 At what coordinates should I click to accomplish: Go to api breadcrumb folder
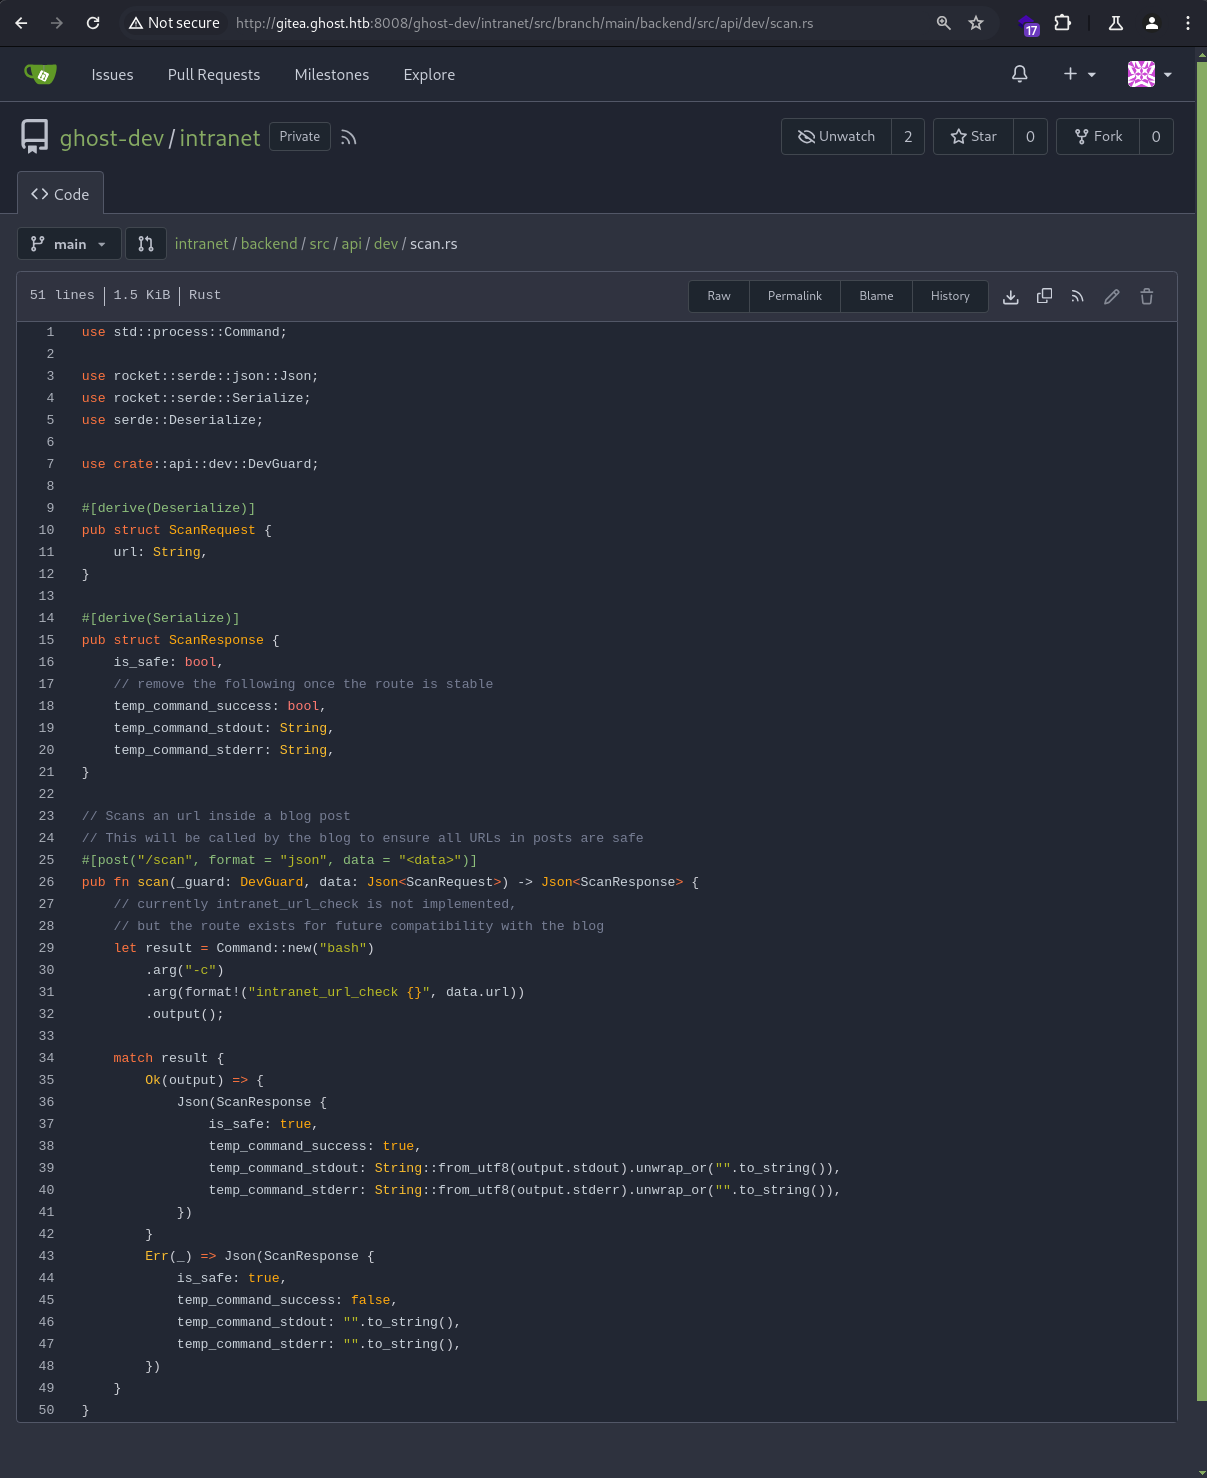point(351,244)
